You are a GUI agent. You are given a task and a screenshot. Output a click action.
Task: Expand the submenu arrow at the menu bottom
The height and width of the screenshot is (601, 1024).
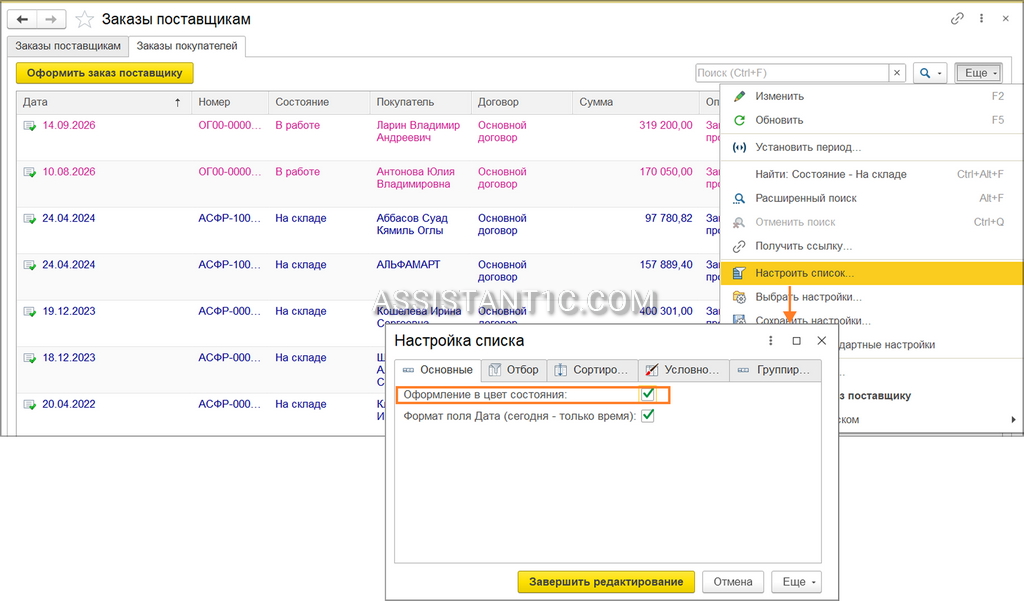click(x=1013, y=419)
